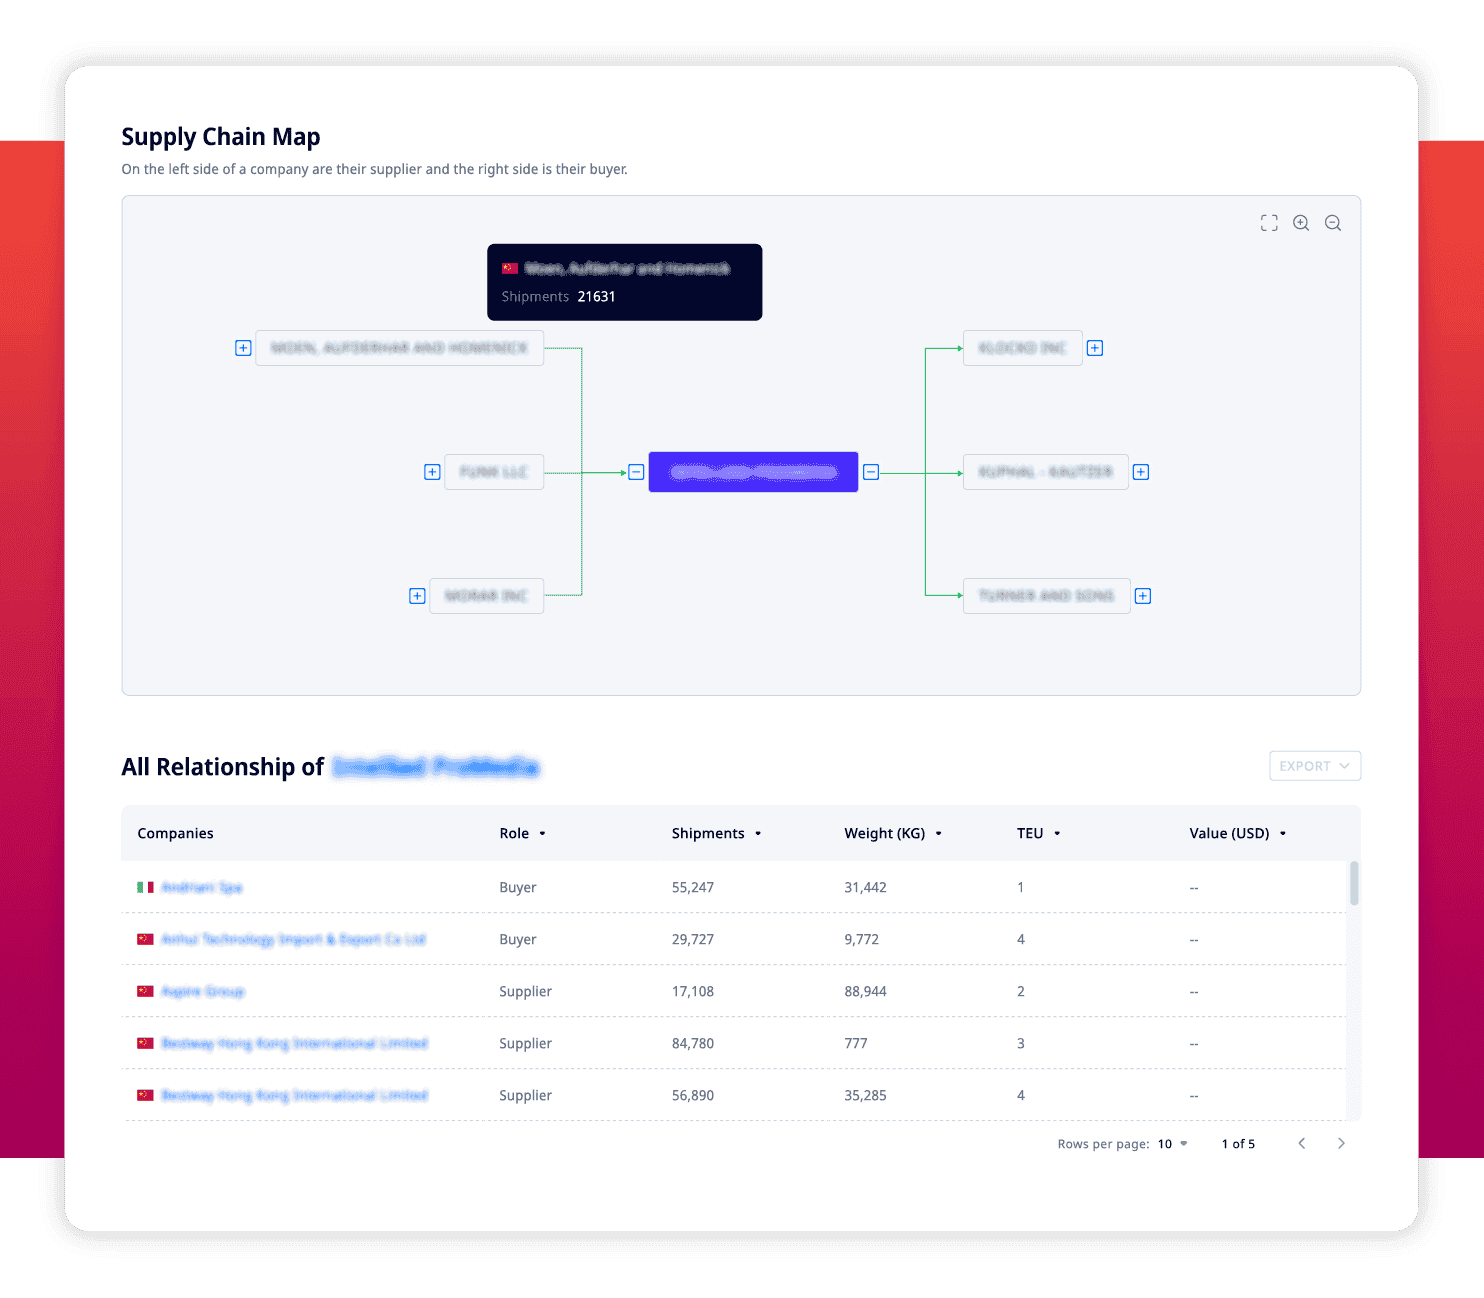
Task: Click the Supply Chain Map heading
Action: [x=221, y=137]
